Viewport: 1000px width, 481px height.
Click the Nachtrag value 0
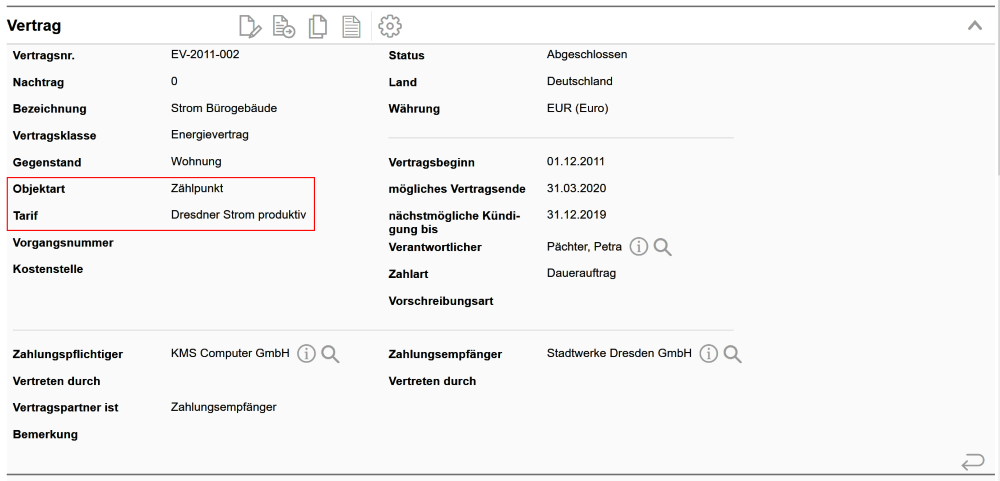coord(174,81)
